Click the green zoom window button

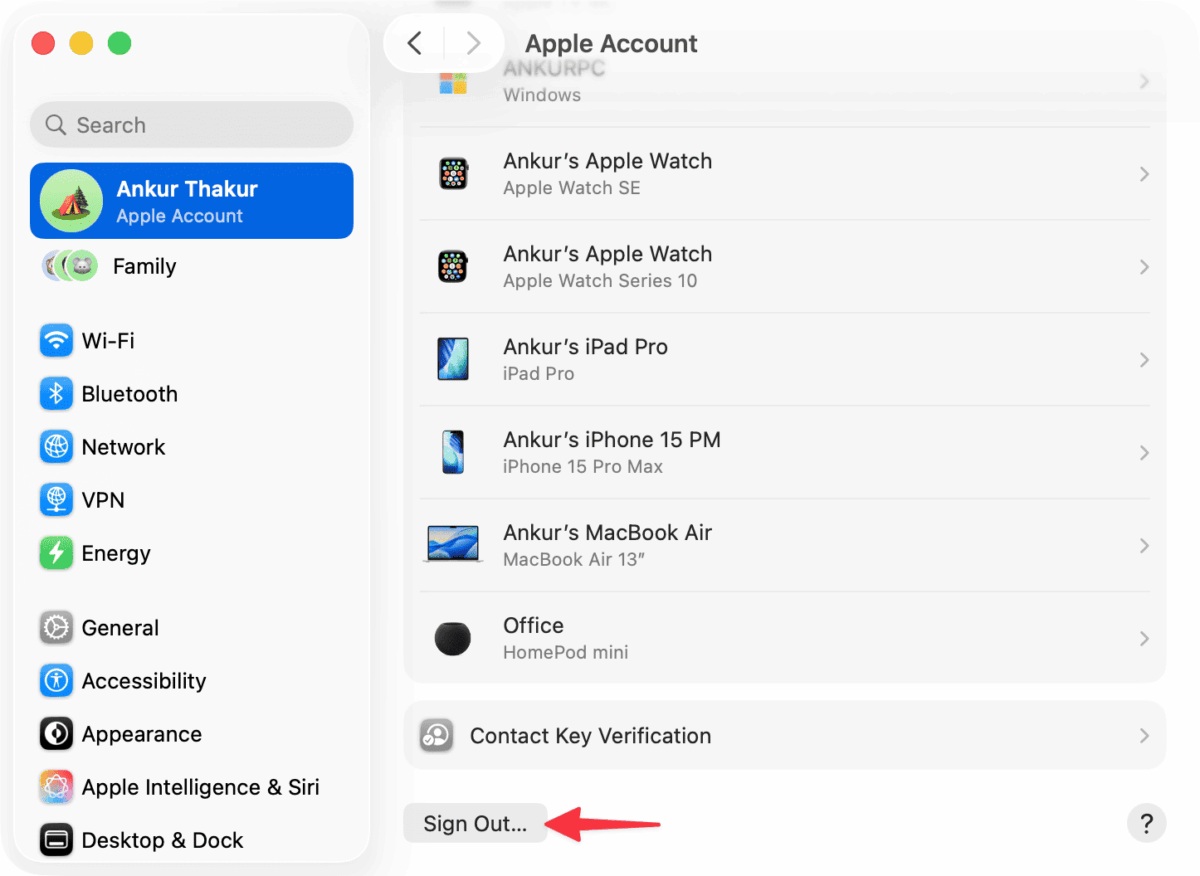[119, 43]
